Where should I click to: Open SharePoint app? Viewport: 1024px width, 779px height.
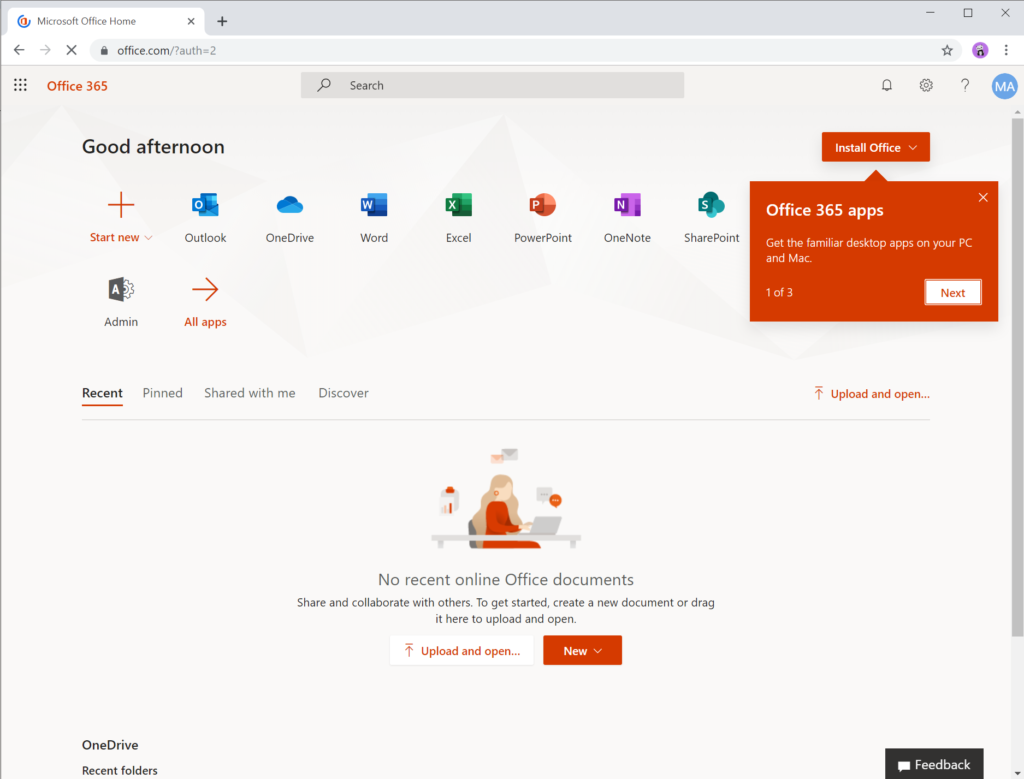[711, 219]
